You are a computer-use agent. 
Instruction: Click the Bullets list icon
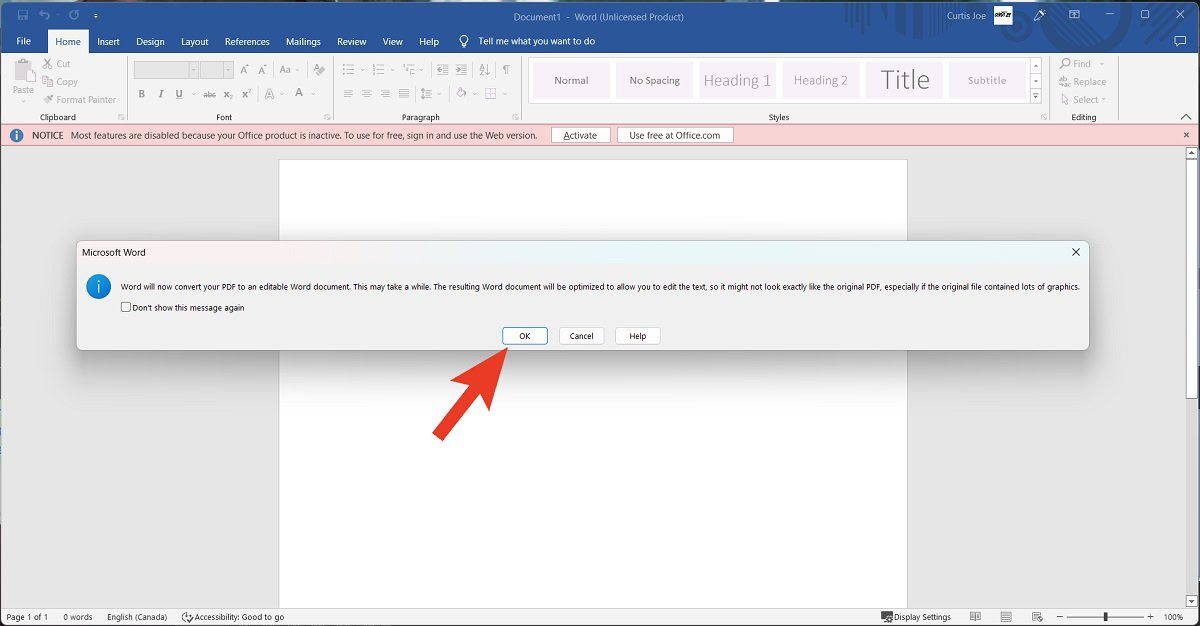pos(348,70)
